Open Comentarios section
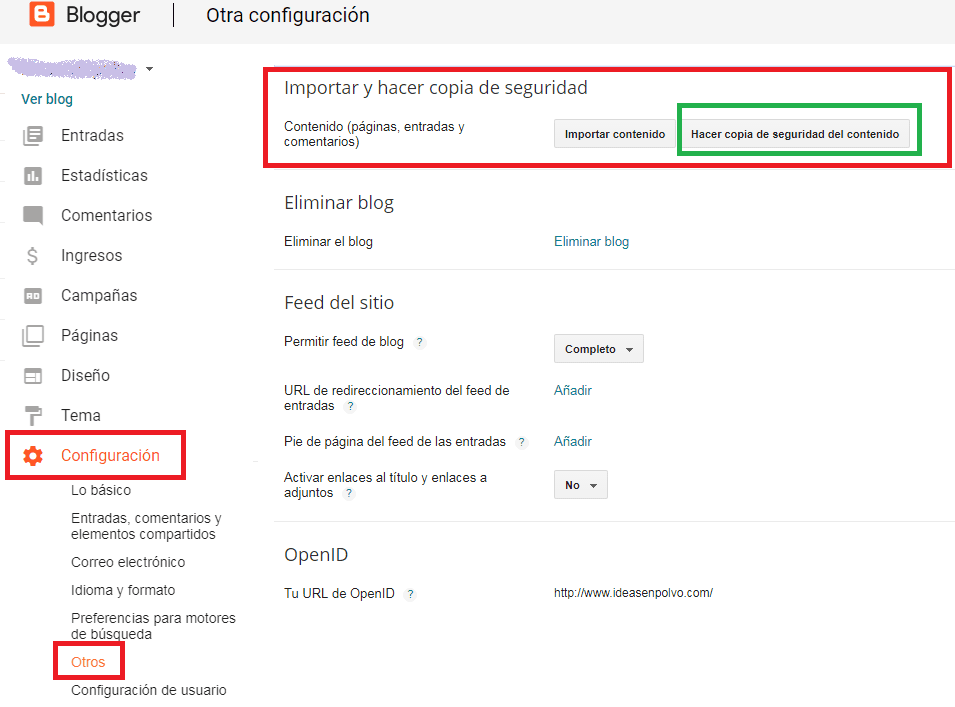Screen dimensions: 955x707 [107, 216]
